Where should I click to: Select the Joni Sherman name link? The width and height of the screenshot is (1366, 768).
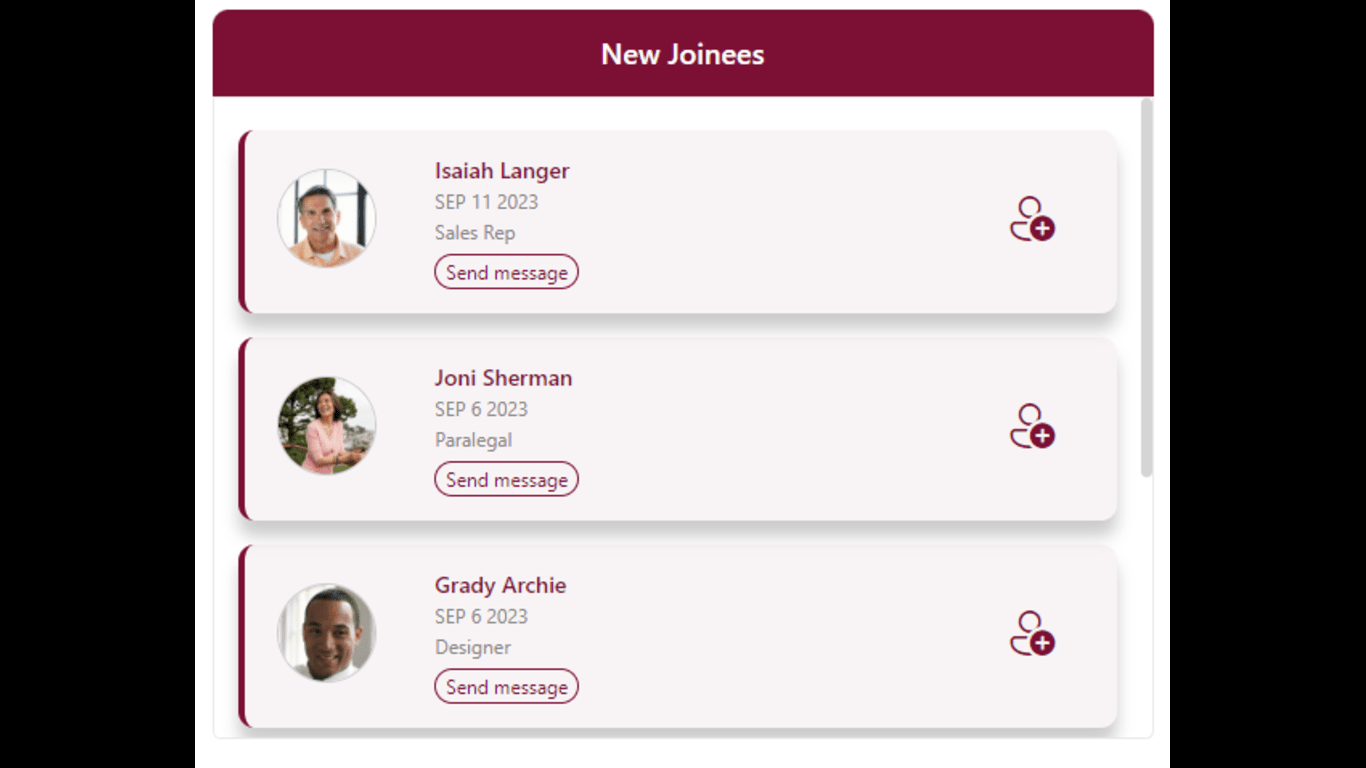point(503,378)
